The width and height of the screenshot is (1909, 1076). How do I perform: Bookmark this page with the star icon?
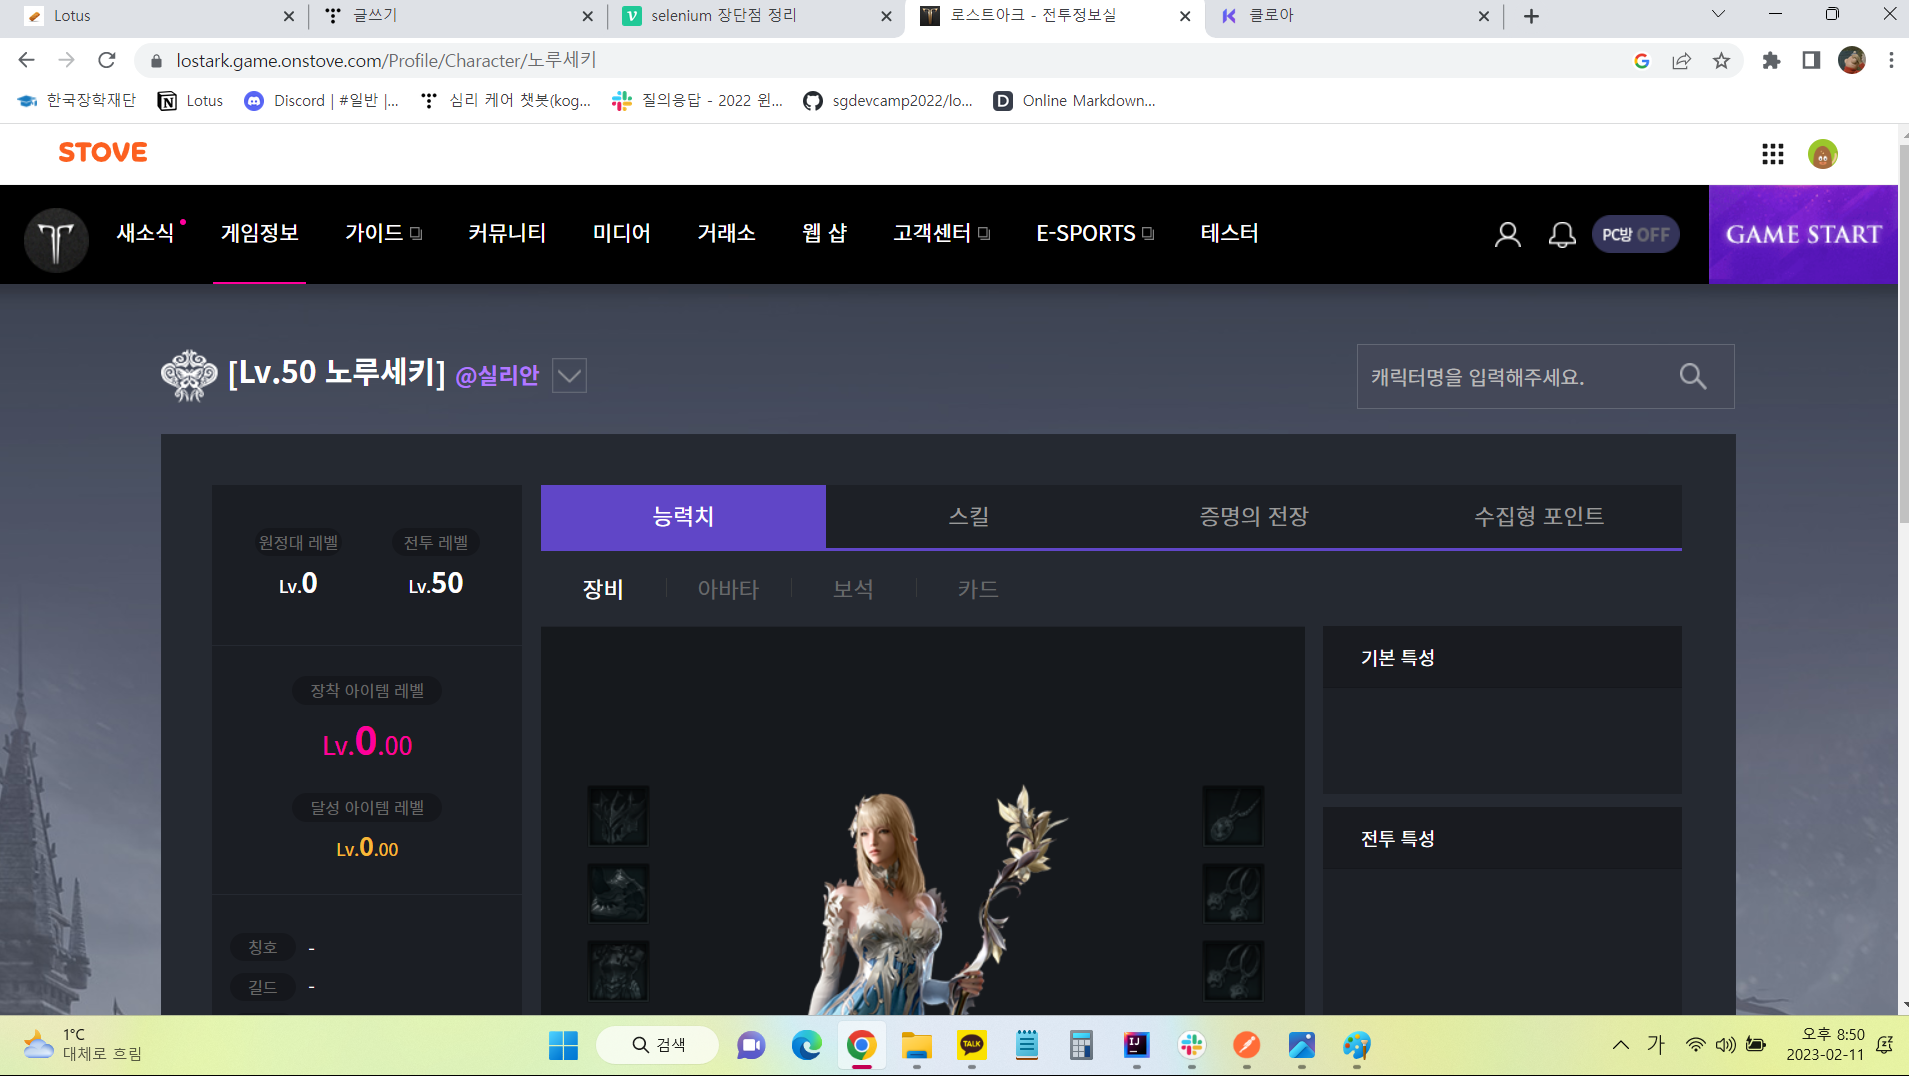1721,61
